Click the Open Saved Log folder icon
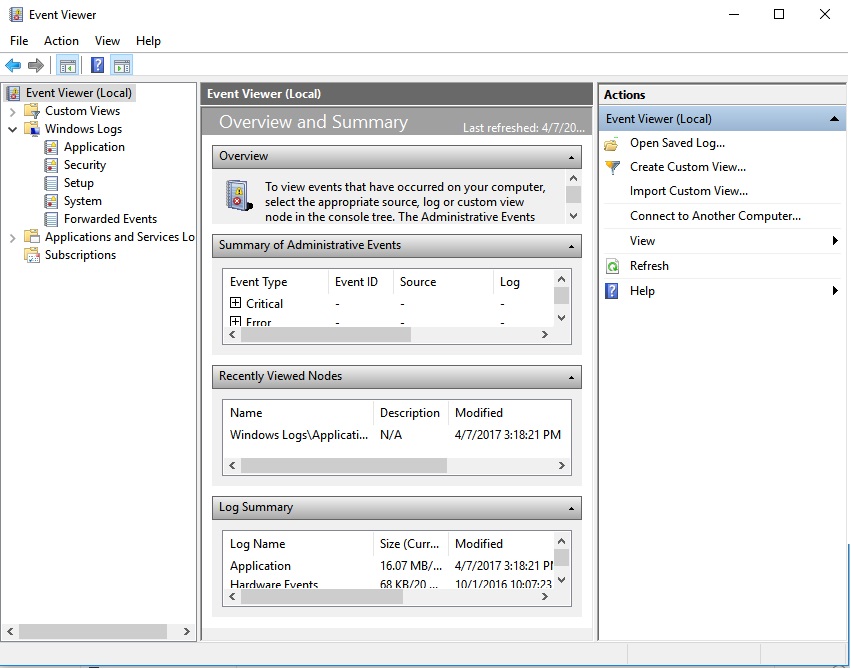Image resolution: width=851 pixels, height=669 pixels. coord(611,142)
